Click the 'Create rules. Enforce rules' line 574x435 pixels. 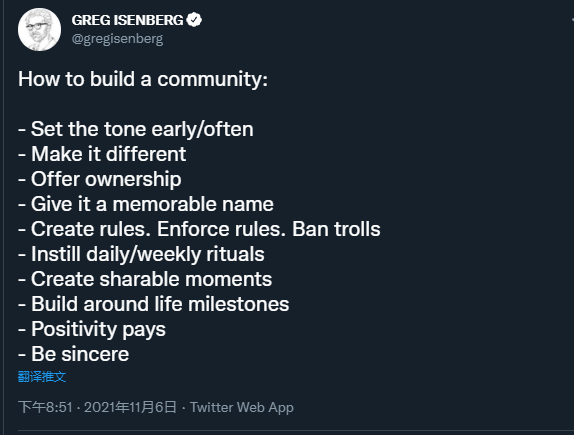click(199, 229)
